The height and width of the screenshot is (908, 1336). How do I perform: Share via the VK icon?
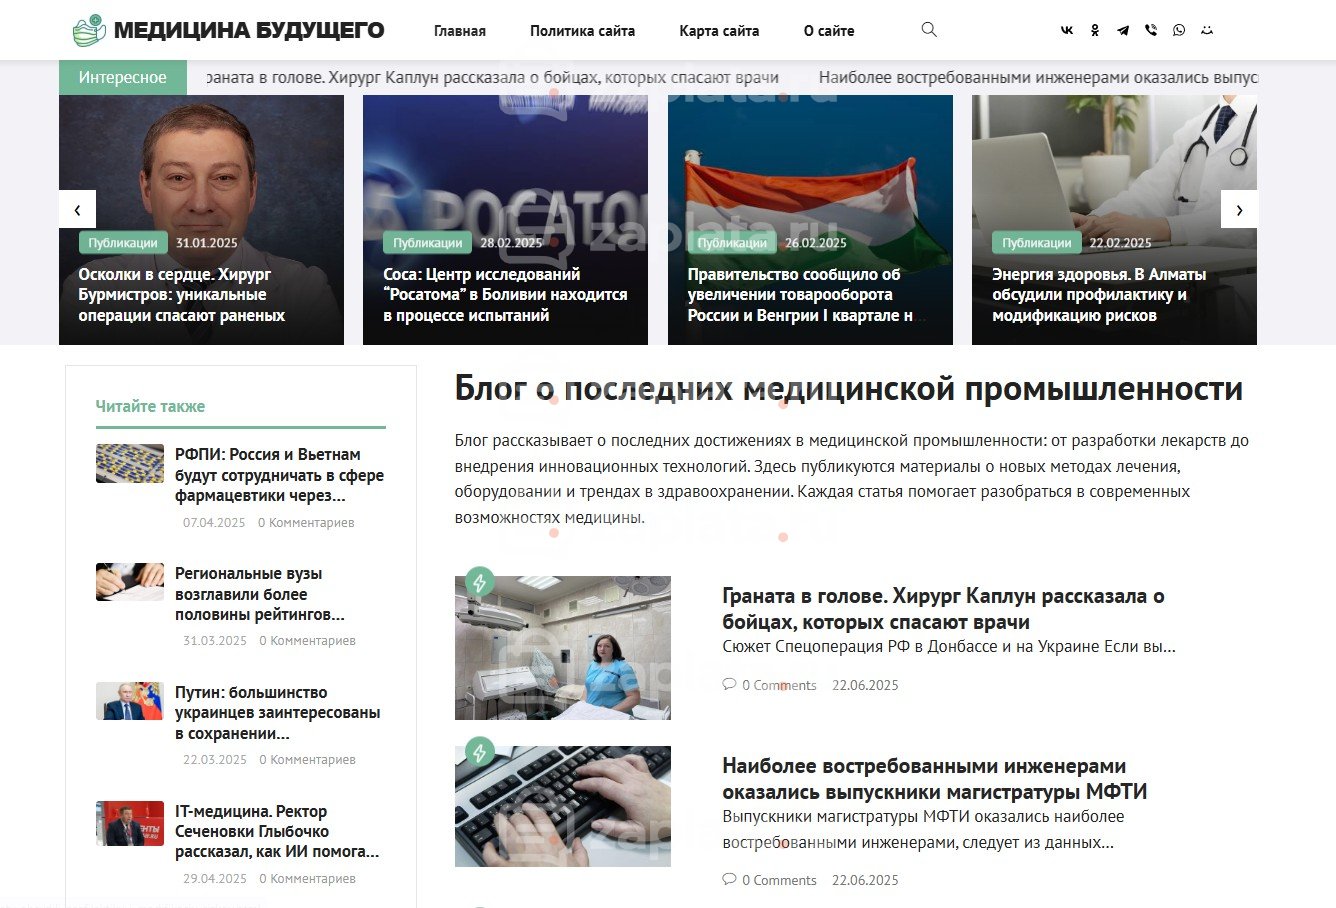(x=1067, y=31)
